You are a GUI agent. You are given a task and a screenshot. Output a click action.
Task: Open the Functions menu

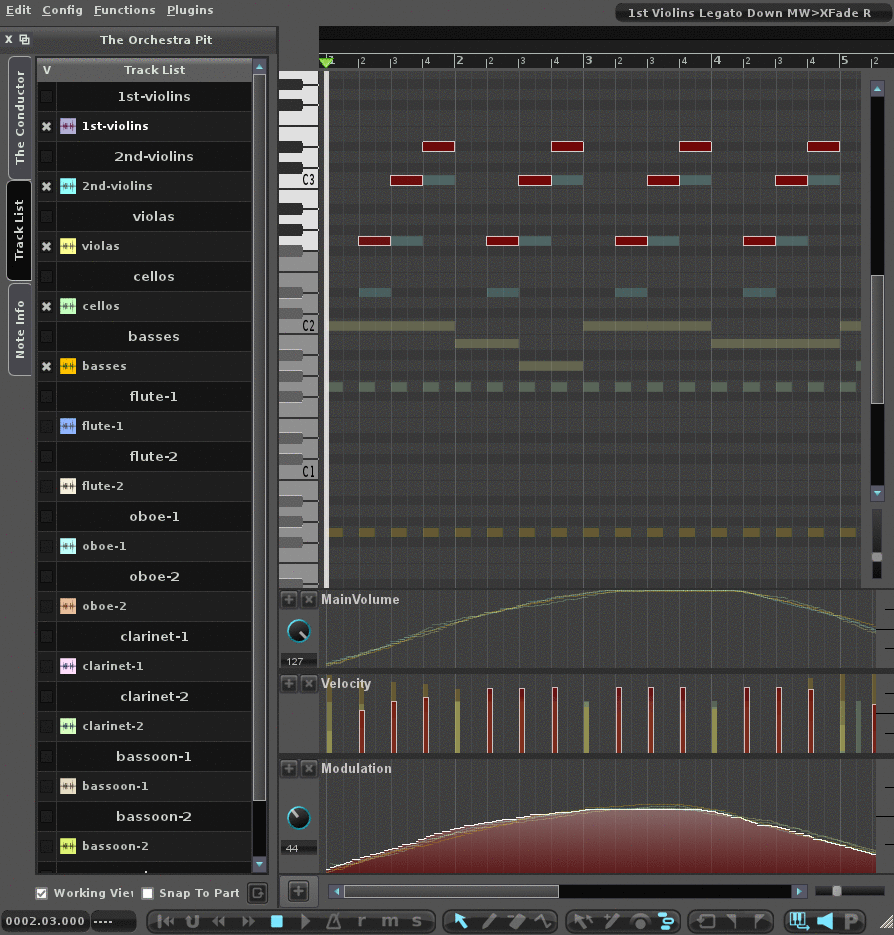point(124,10)
